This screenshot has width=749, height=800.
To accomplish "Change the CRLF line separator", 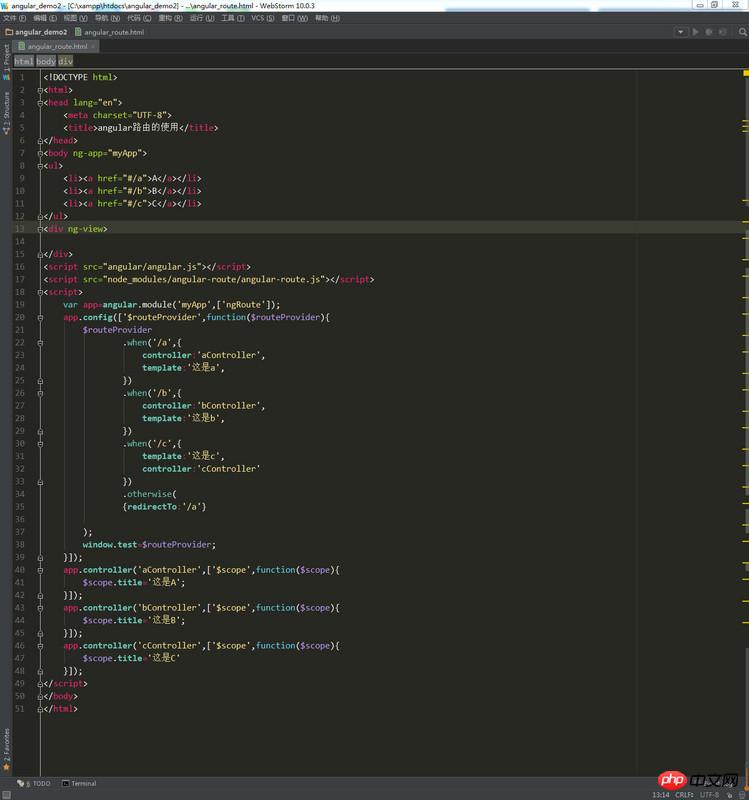I will point(684,795).
